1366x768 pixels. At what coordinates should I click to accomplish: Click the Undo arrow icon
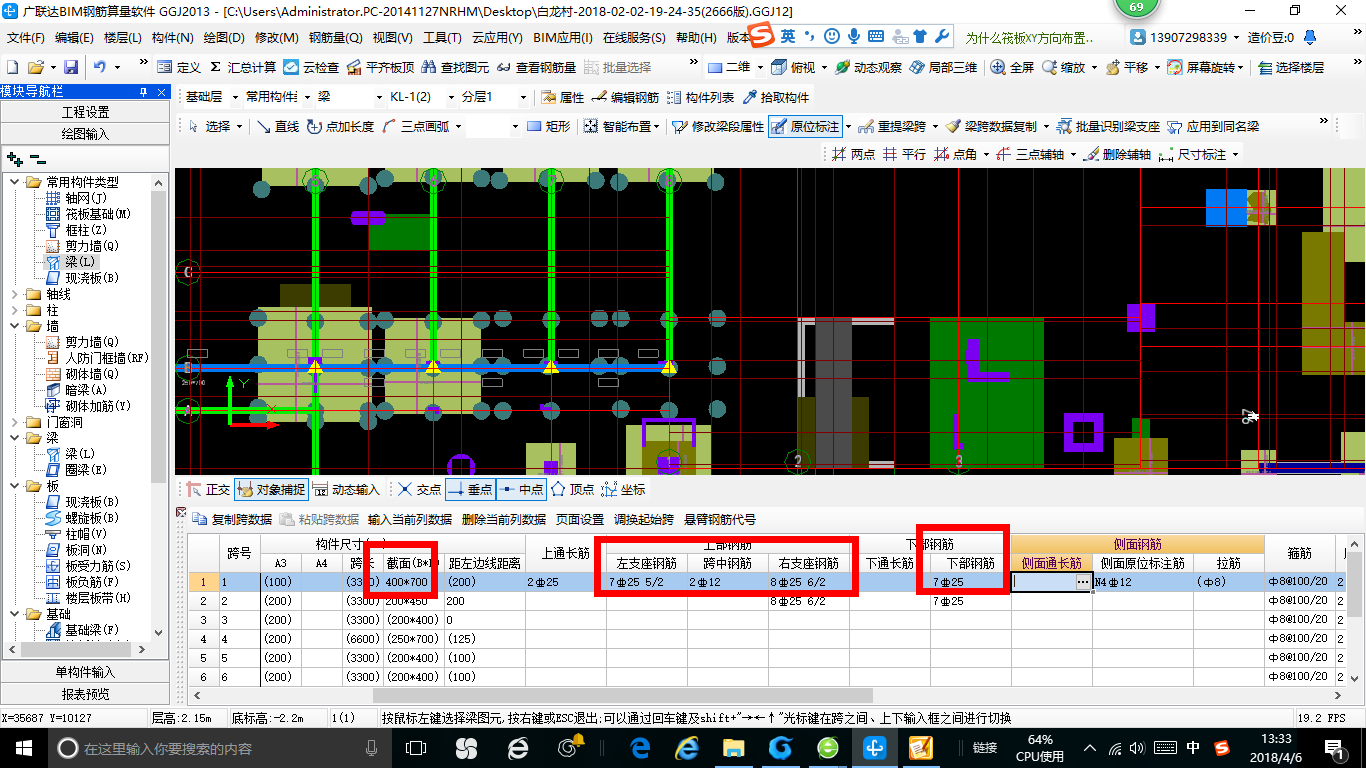100,67
